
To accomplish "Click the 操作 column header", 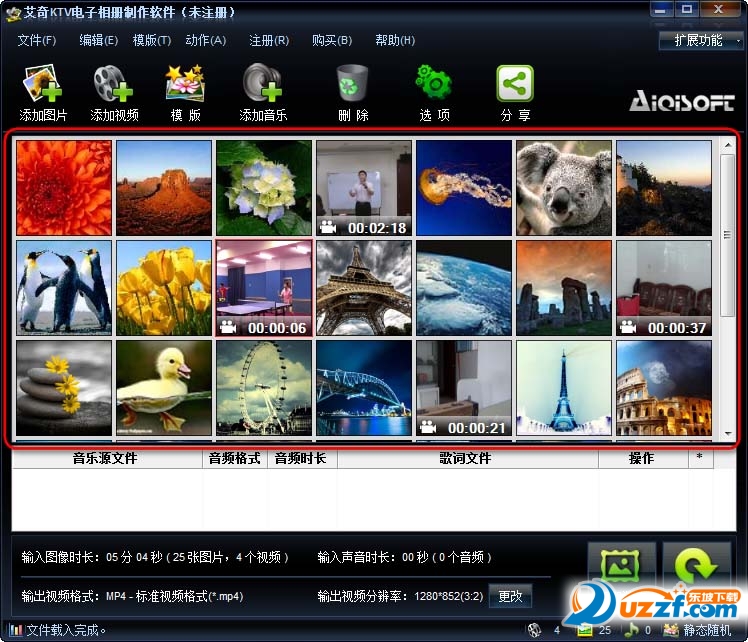I will (642, 459).
